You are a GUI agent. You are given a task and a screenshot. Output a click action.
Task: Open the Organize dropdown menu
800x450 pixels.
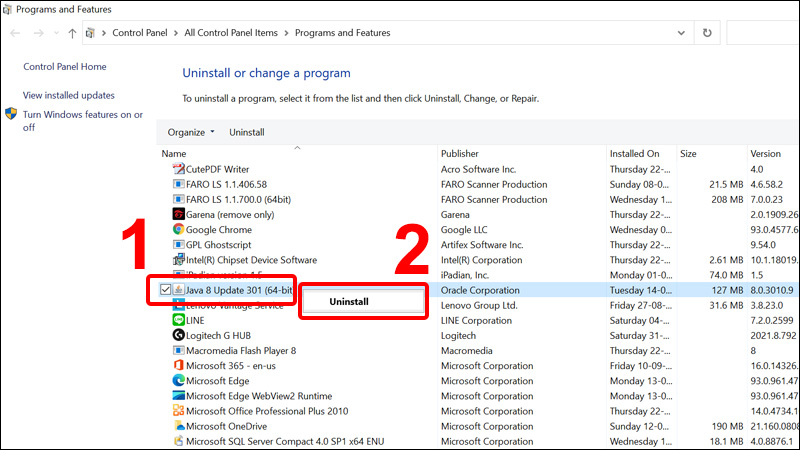tap(191, 132)
